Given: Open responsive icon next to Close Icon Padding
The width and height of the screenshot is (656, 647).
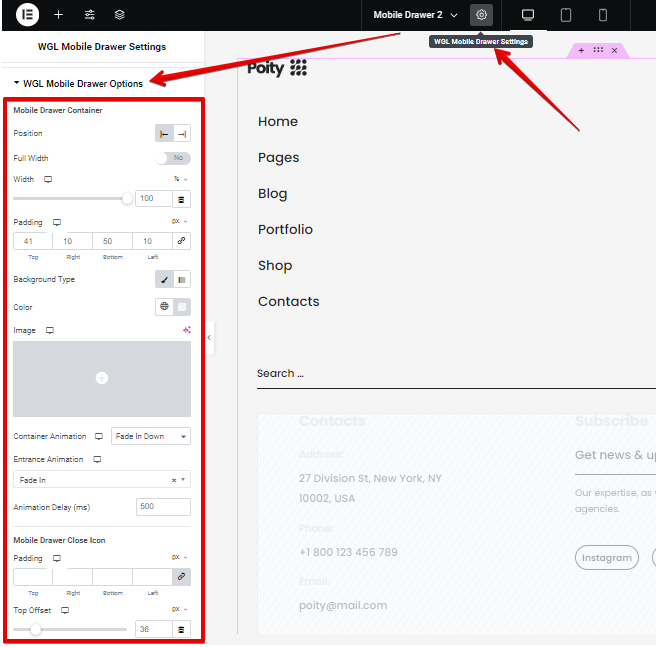Looking at the screenshot, I should click(x=57, y=558).
